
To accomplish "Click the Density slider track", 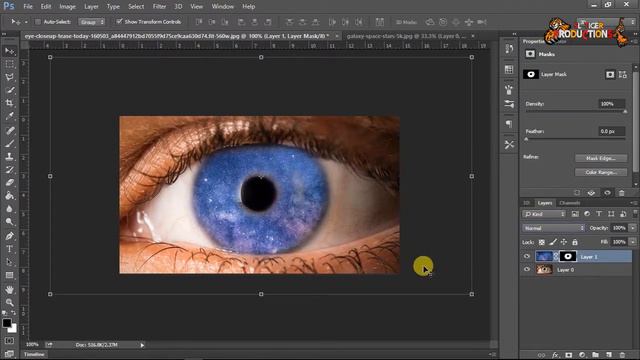I will pos(575,111).
